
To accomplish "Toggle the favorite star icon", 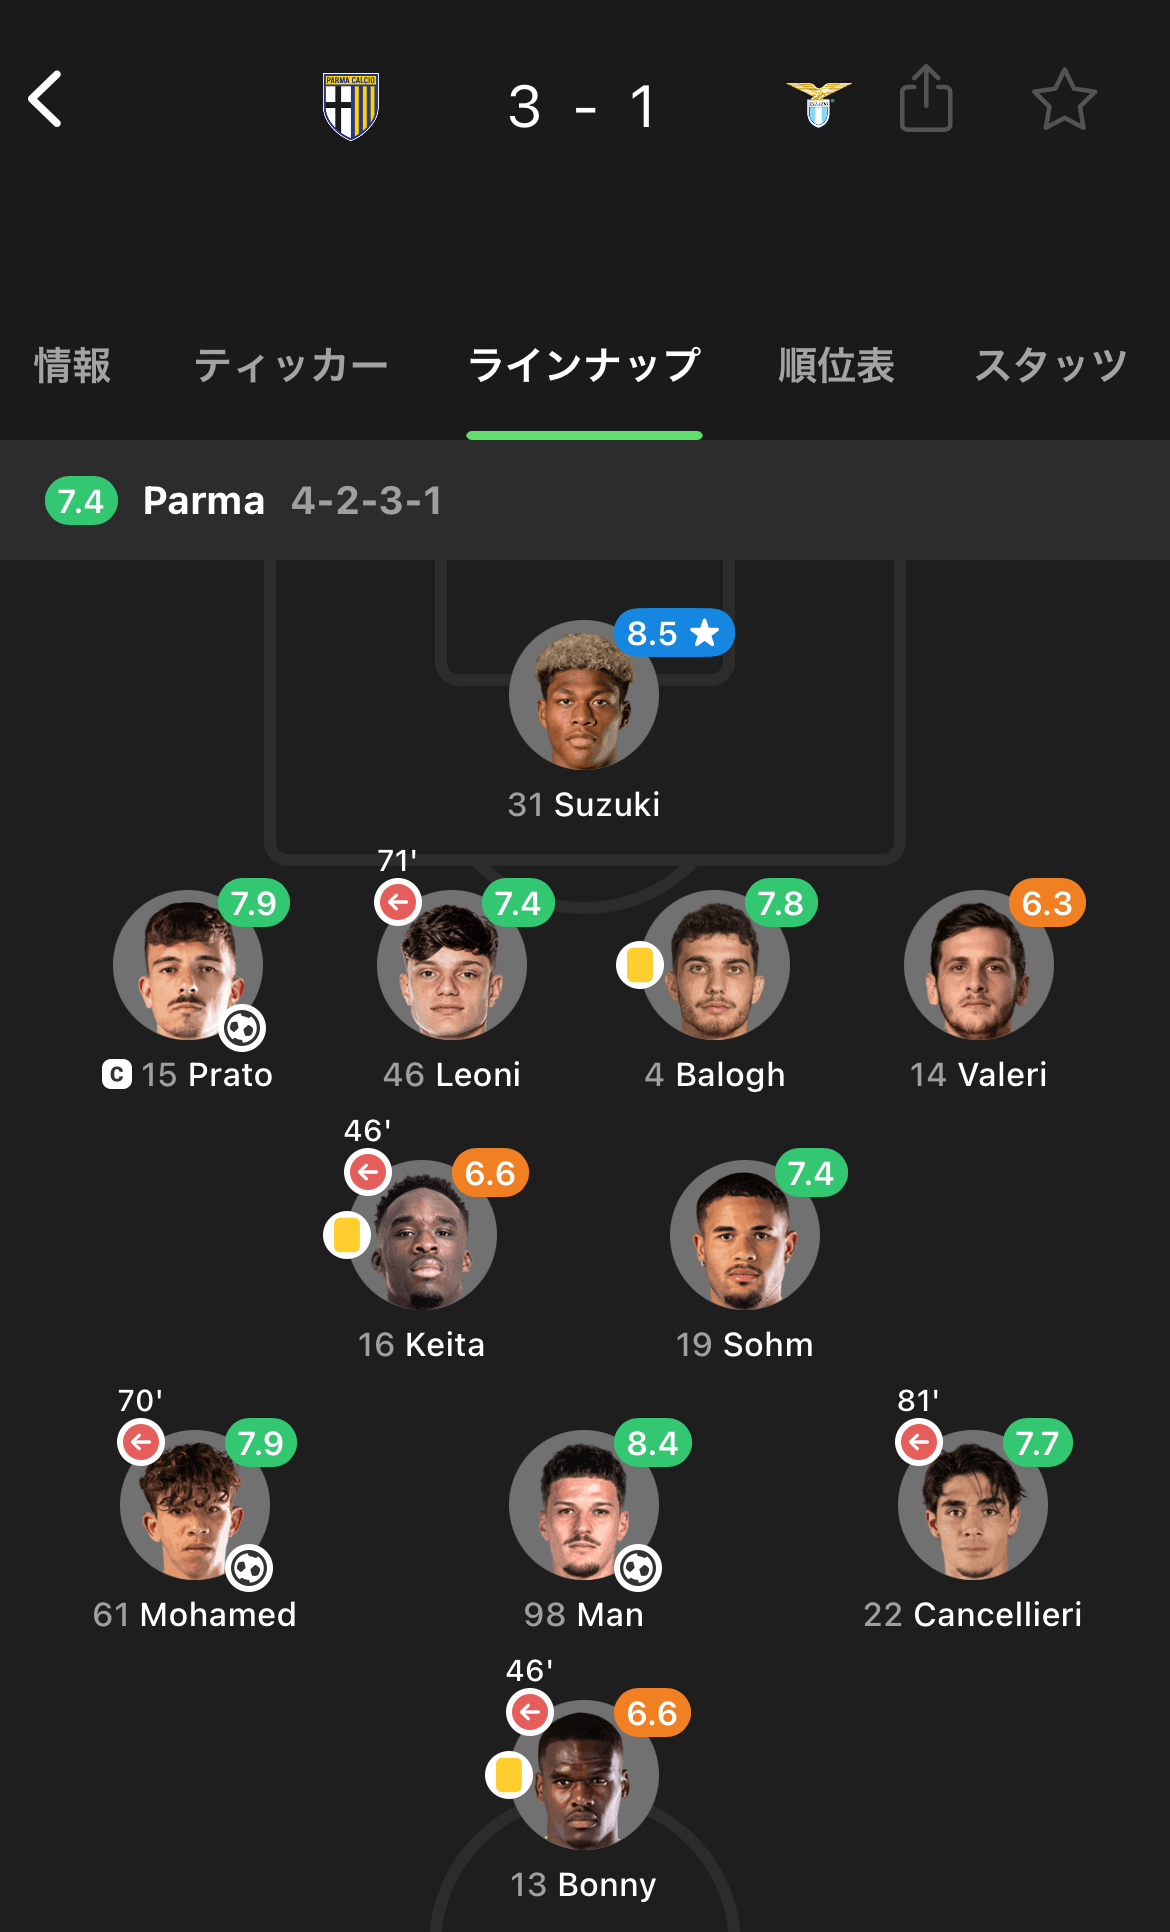I will tap(1064, 99).
